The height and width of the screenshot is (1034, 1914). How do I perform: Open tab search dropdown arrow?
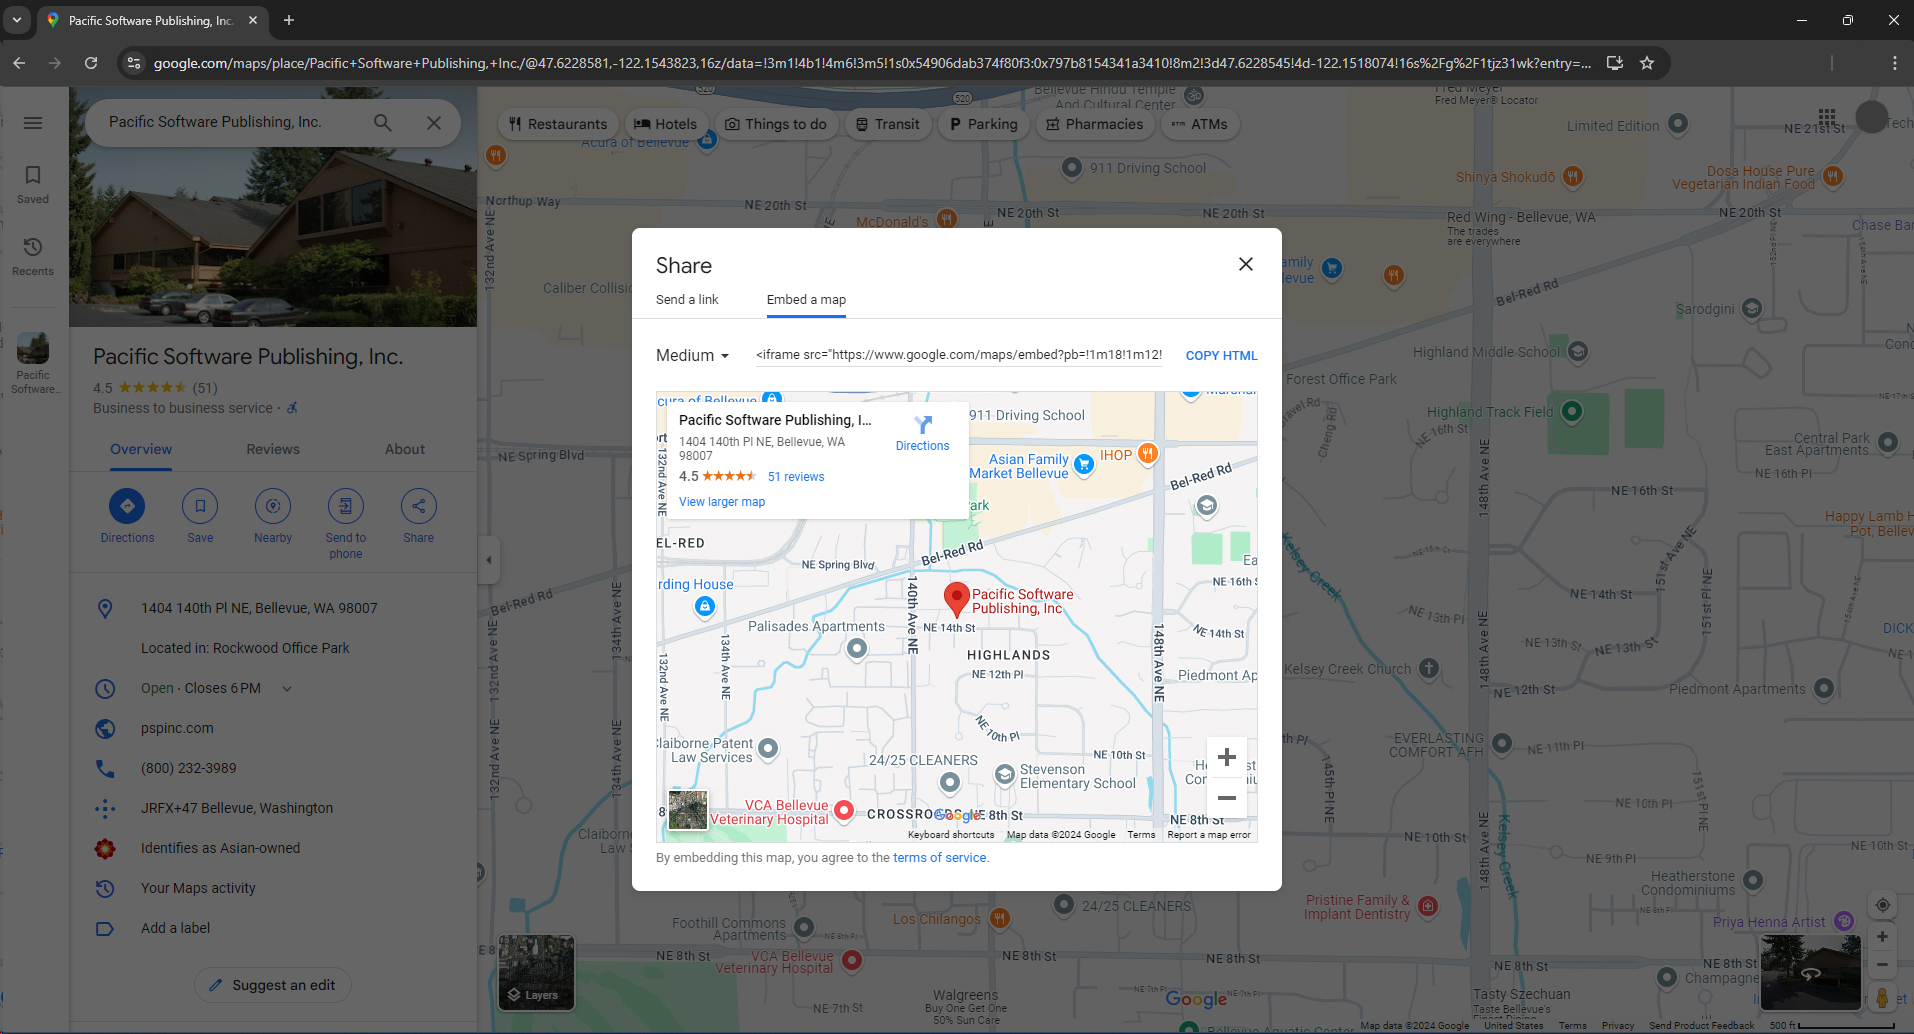(17, 20)
